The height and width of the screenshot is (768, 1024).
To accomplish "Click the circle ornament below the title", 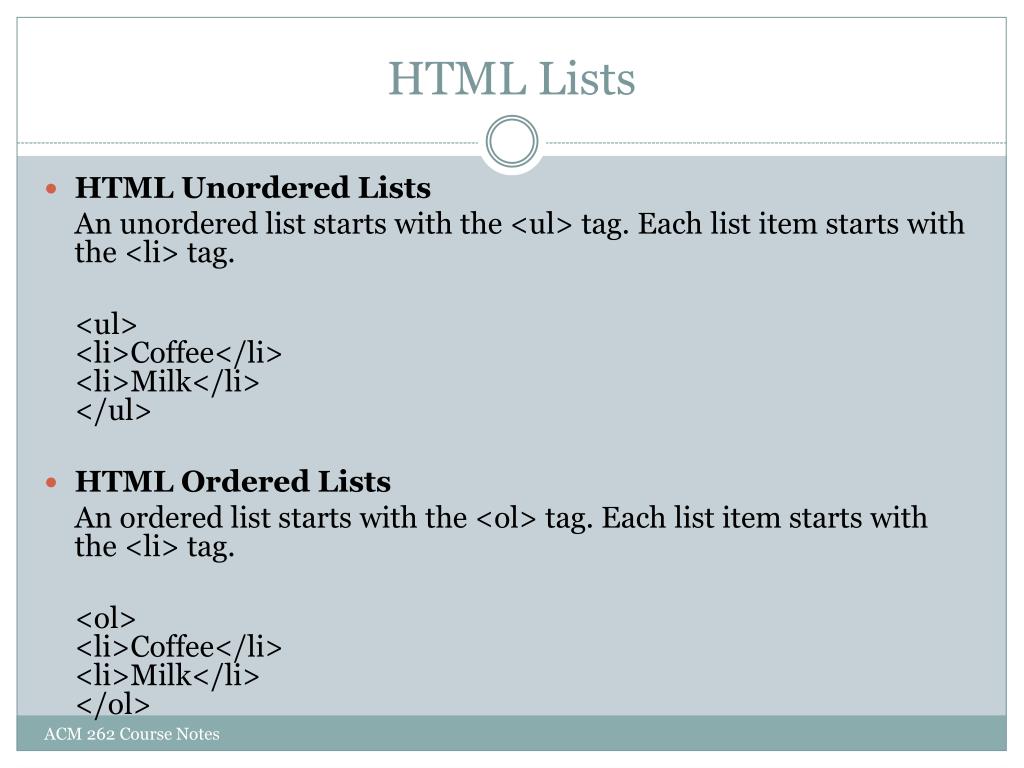I will point(512,141).
